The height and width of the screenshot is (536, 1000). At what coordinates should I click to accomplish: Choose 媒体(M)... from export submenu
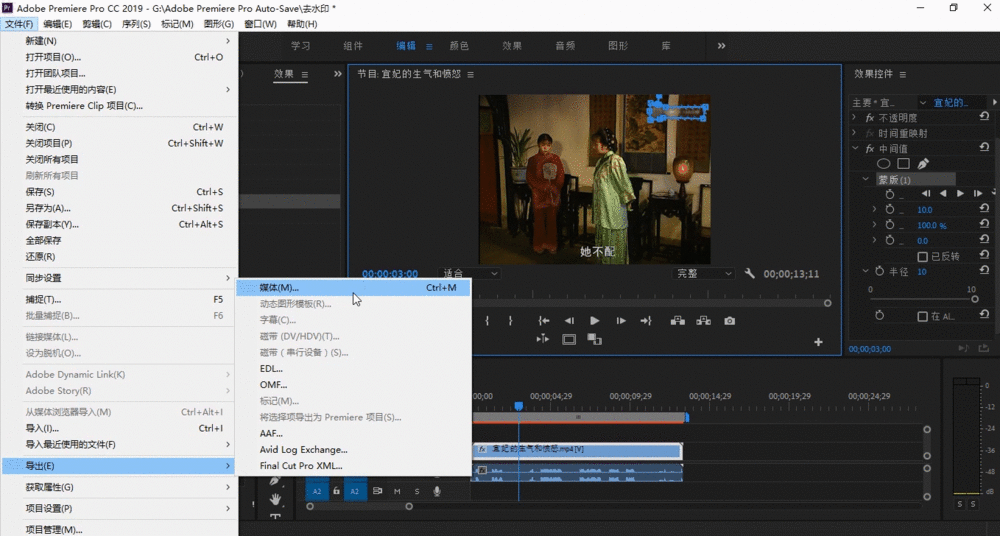pos(355,288)
